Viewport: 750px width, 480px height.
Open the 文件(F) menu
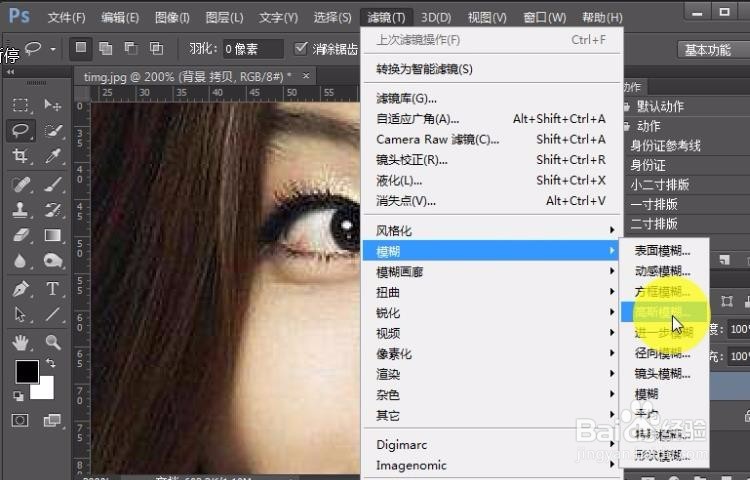click(x=66, y=18)
